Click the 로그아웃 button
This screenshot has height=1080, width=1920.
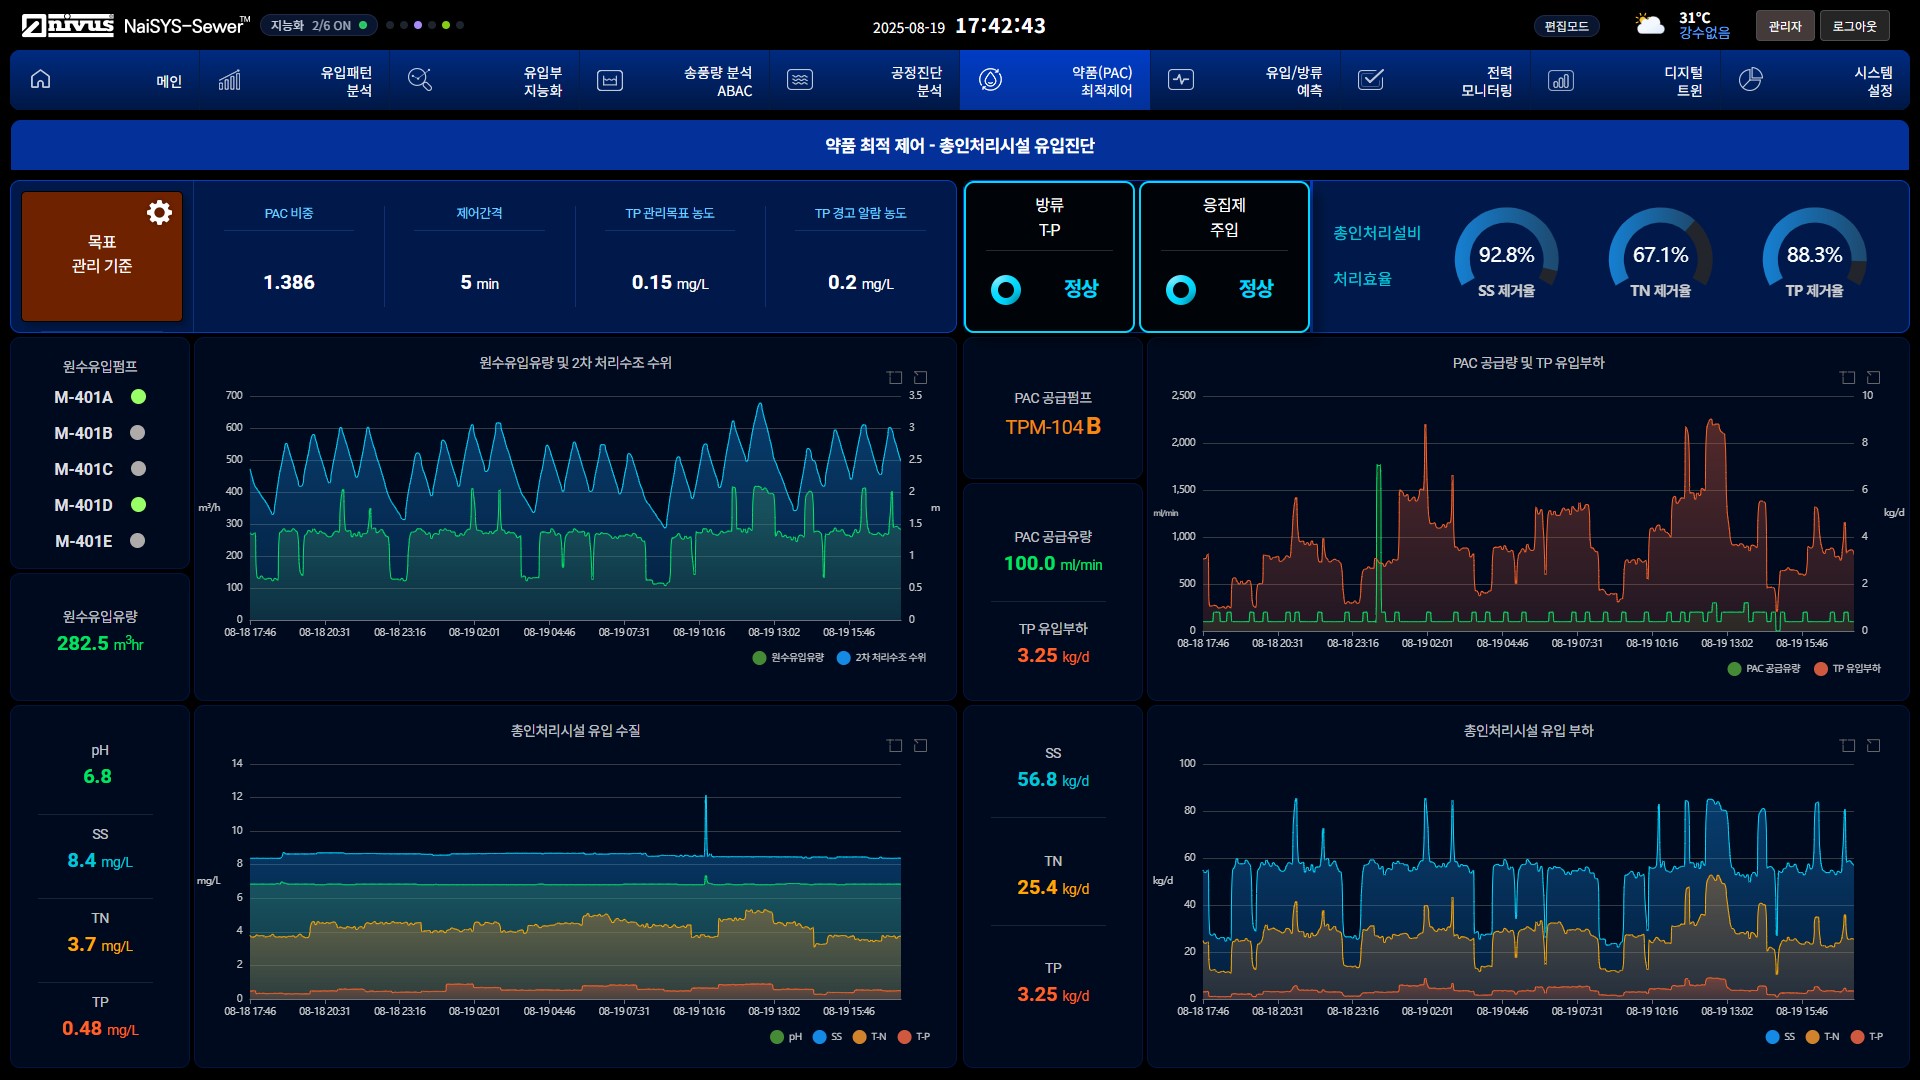(x=1854, y=26)
